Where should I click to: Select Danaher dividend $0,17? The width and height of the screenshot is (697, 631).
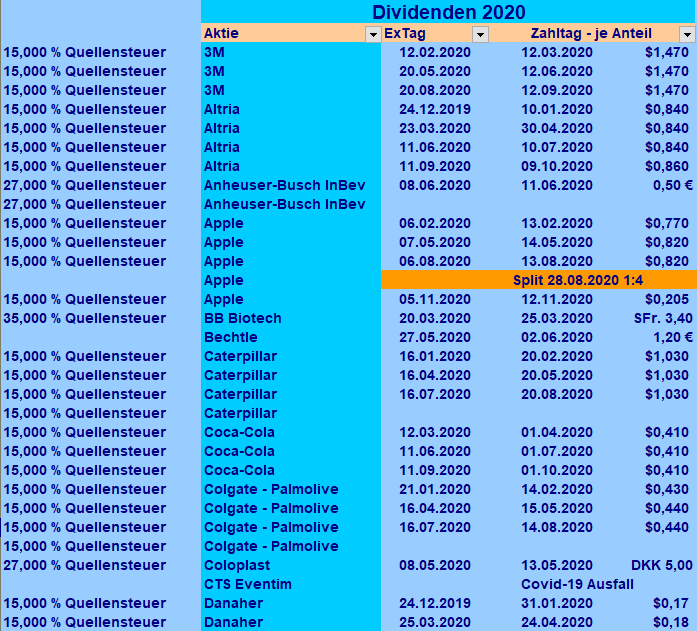coord(671,603)
